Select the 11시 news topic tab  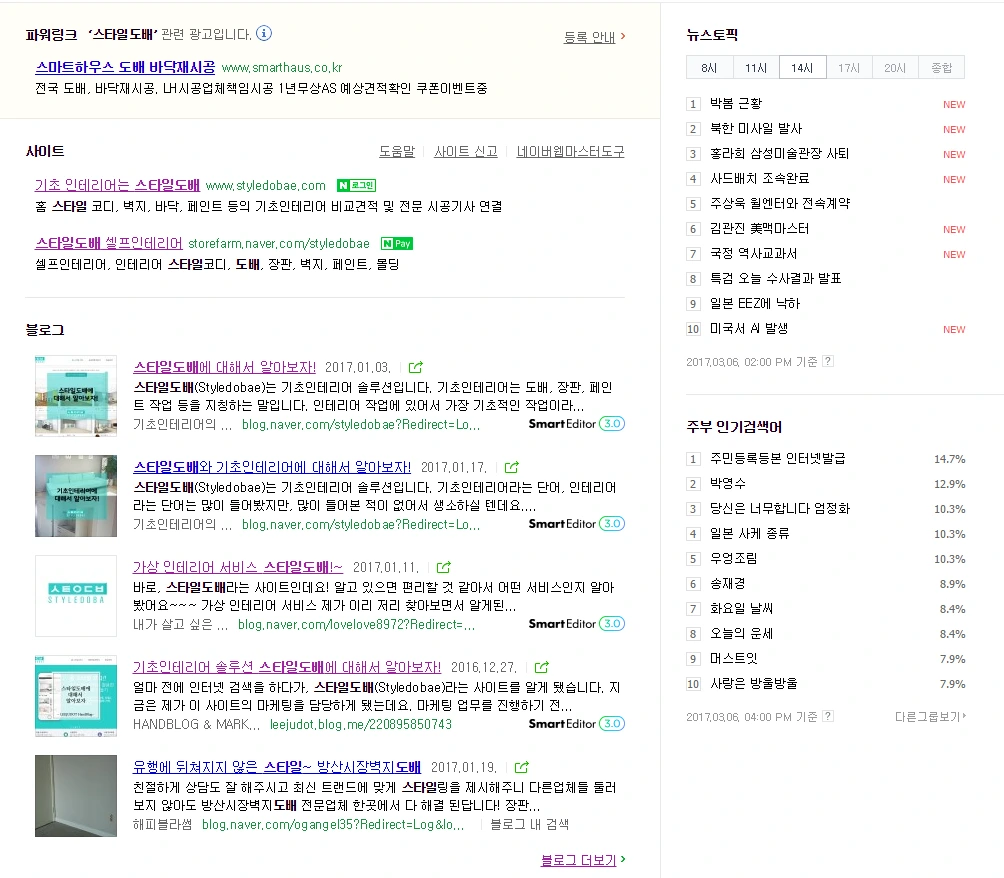(756, 67)
